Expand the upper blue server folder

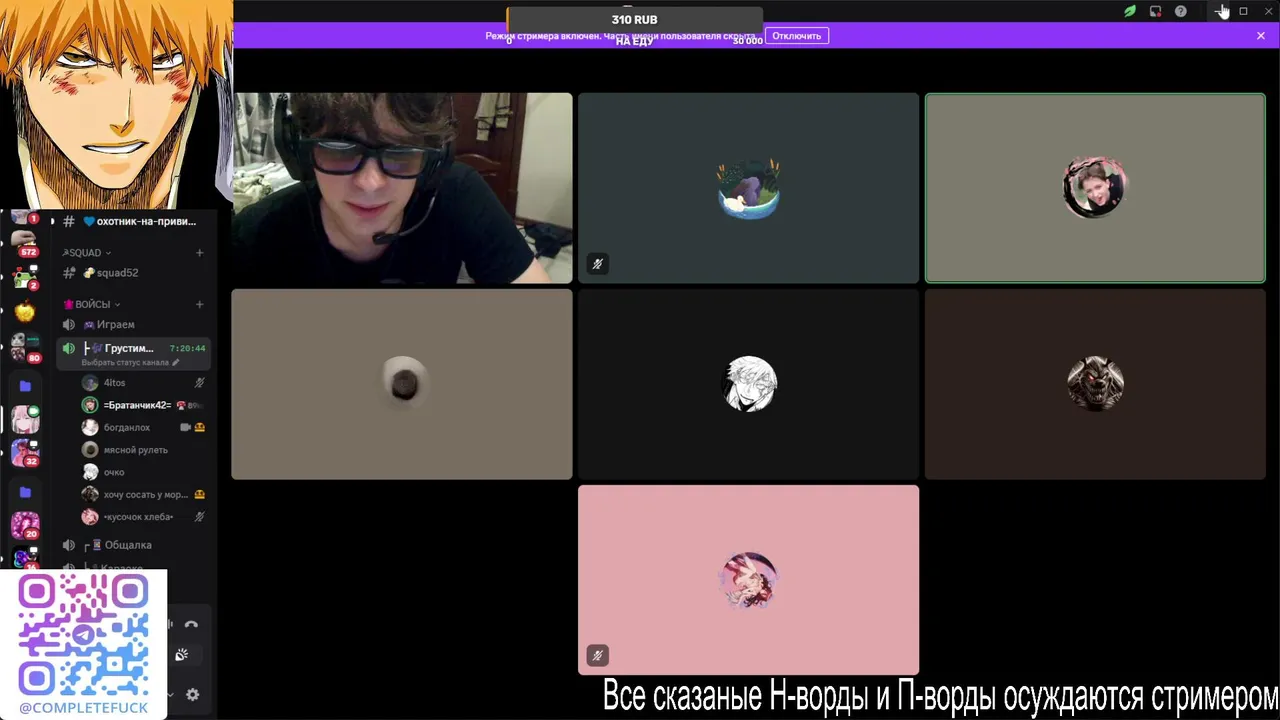[25, 385]
